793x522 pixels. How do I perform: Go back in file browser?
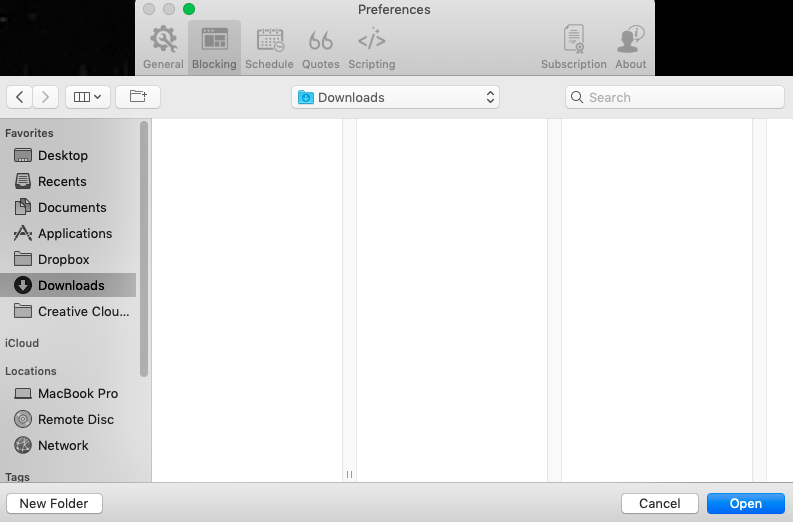point(20,97)
